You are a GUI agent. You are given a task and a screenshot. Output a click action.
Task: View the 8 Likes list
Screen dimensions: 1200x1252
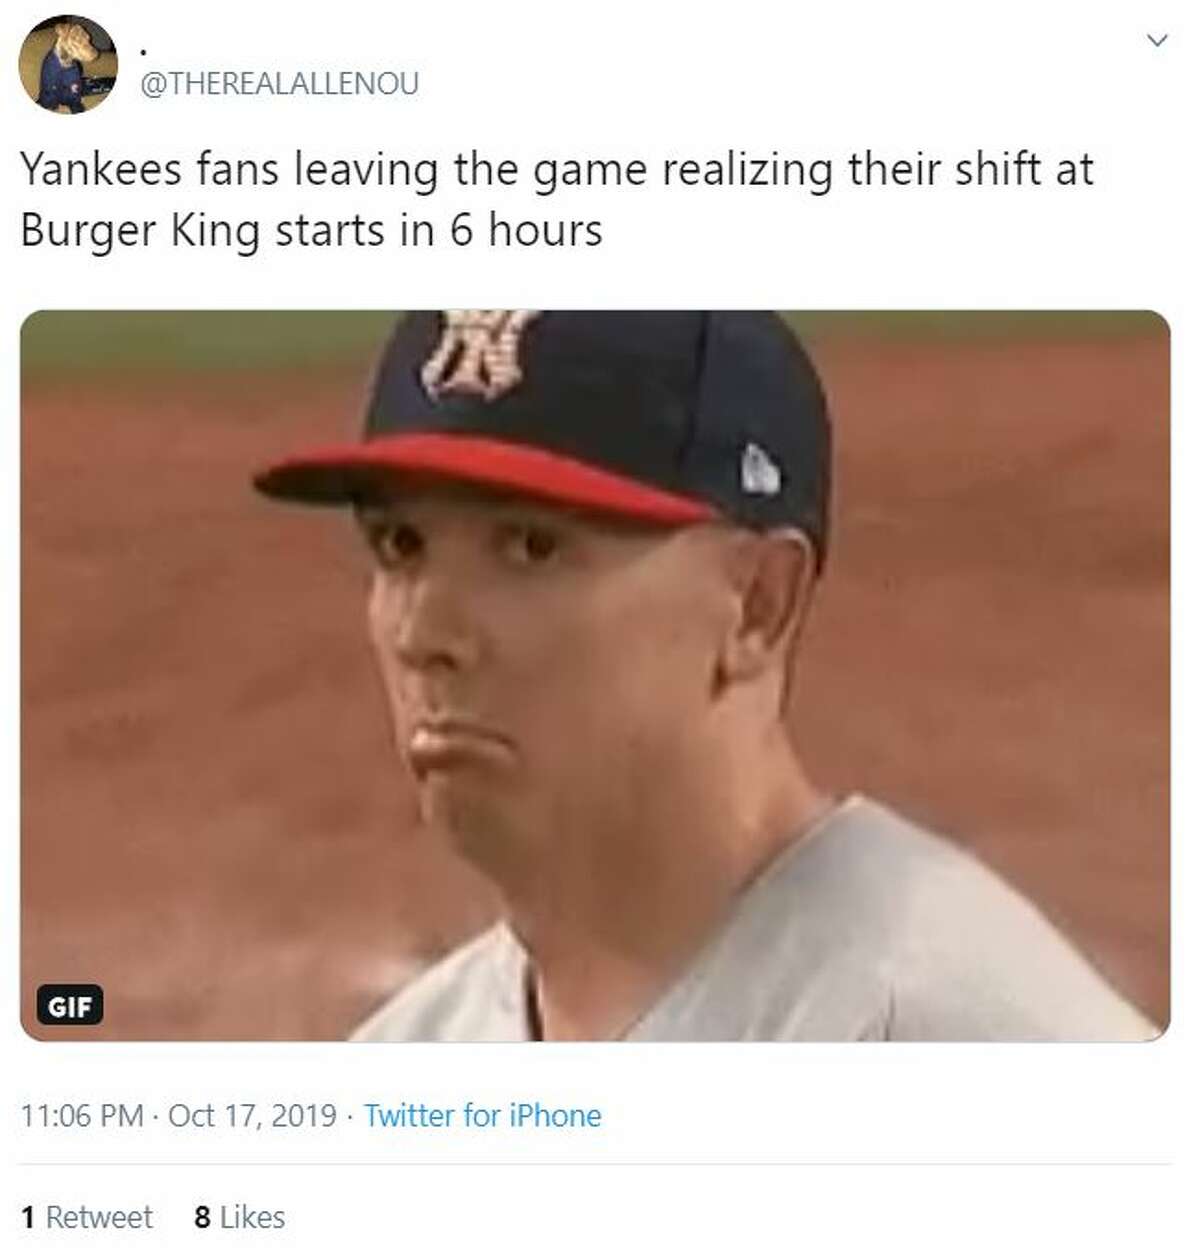click(240, 1217)
